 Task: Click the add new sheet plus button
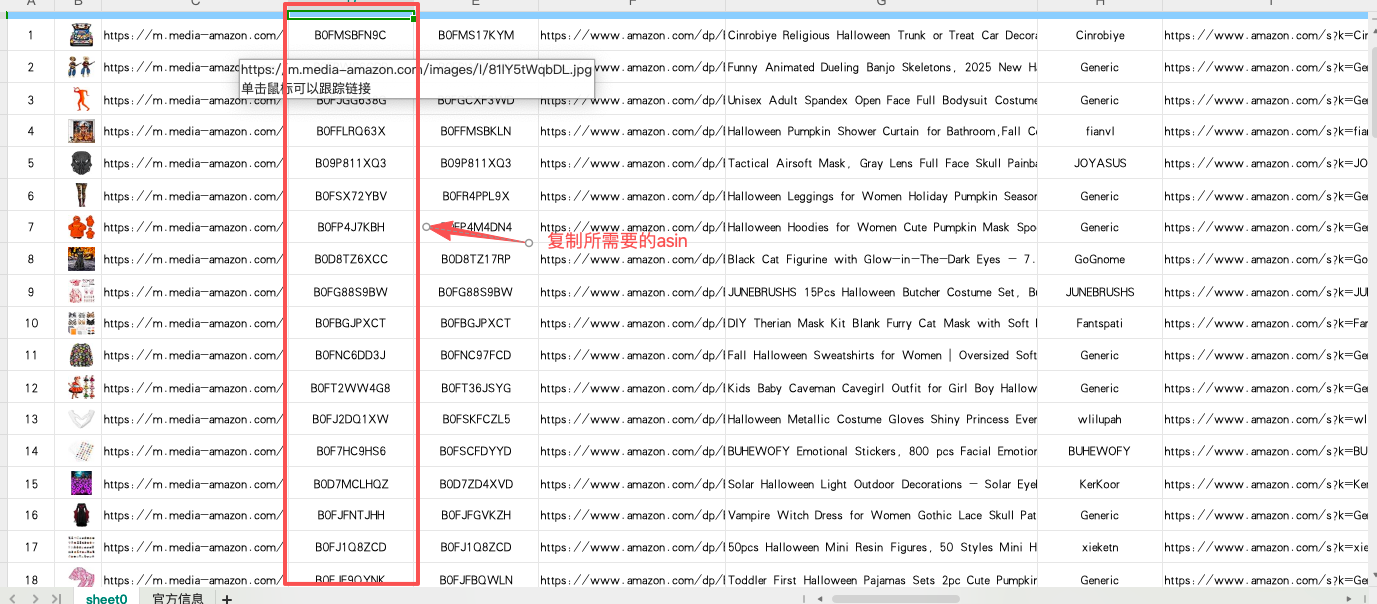pyautogui.click(x=227, y=598)
